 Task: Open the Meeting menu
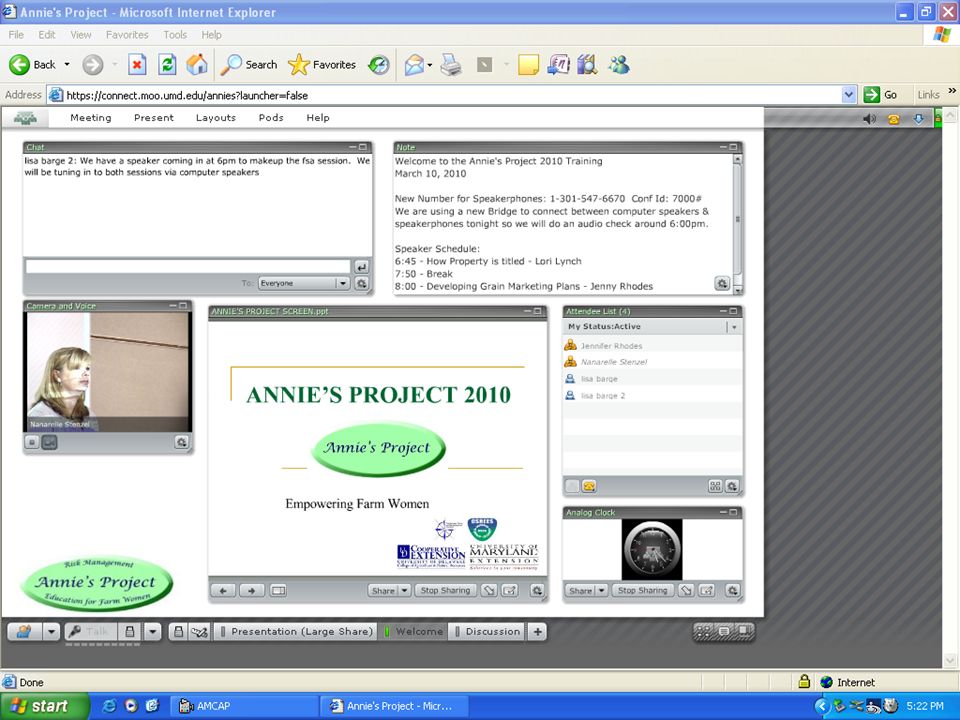(91, 118)
